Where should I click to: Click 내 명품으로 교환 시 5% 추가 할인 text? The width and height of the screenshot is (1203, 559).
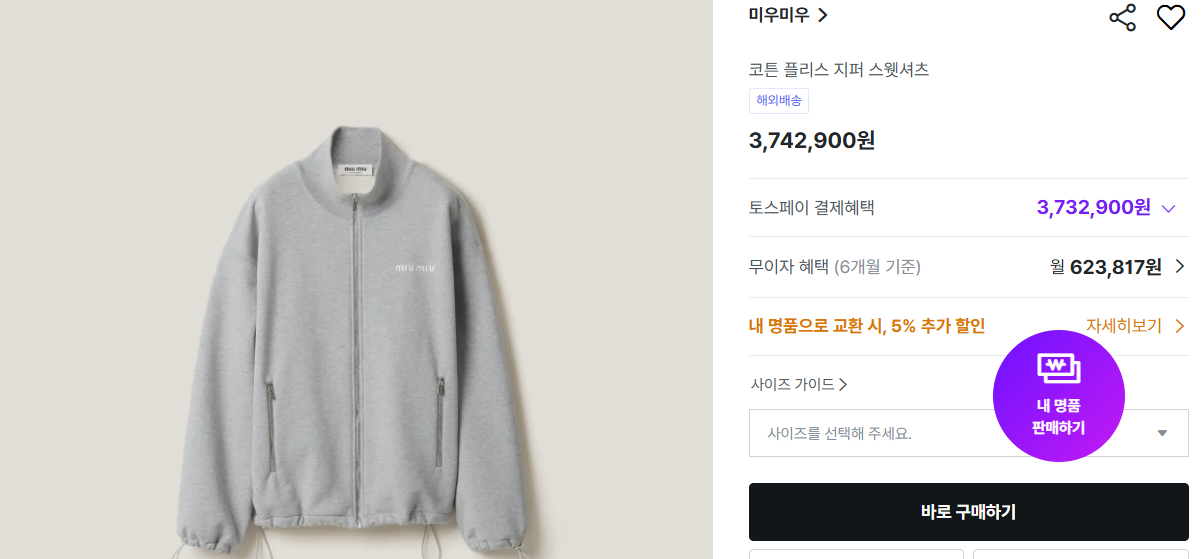pos(867,326)
